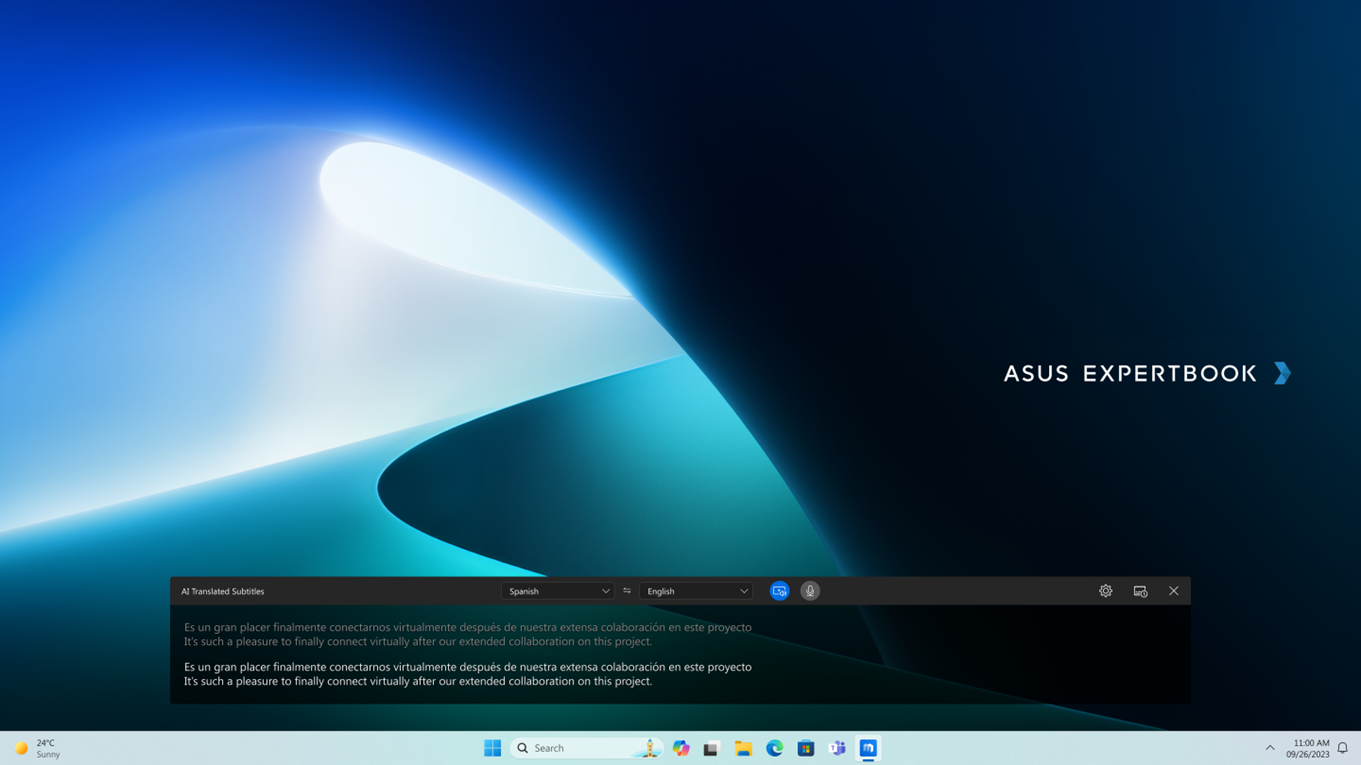Open File Explorer from the taskbar
This screenshot has height=765, width=1361.
[x=743, y=748]
